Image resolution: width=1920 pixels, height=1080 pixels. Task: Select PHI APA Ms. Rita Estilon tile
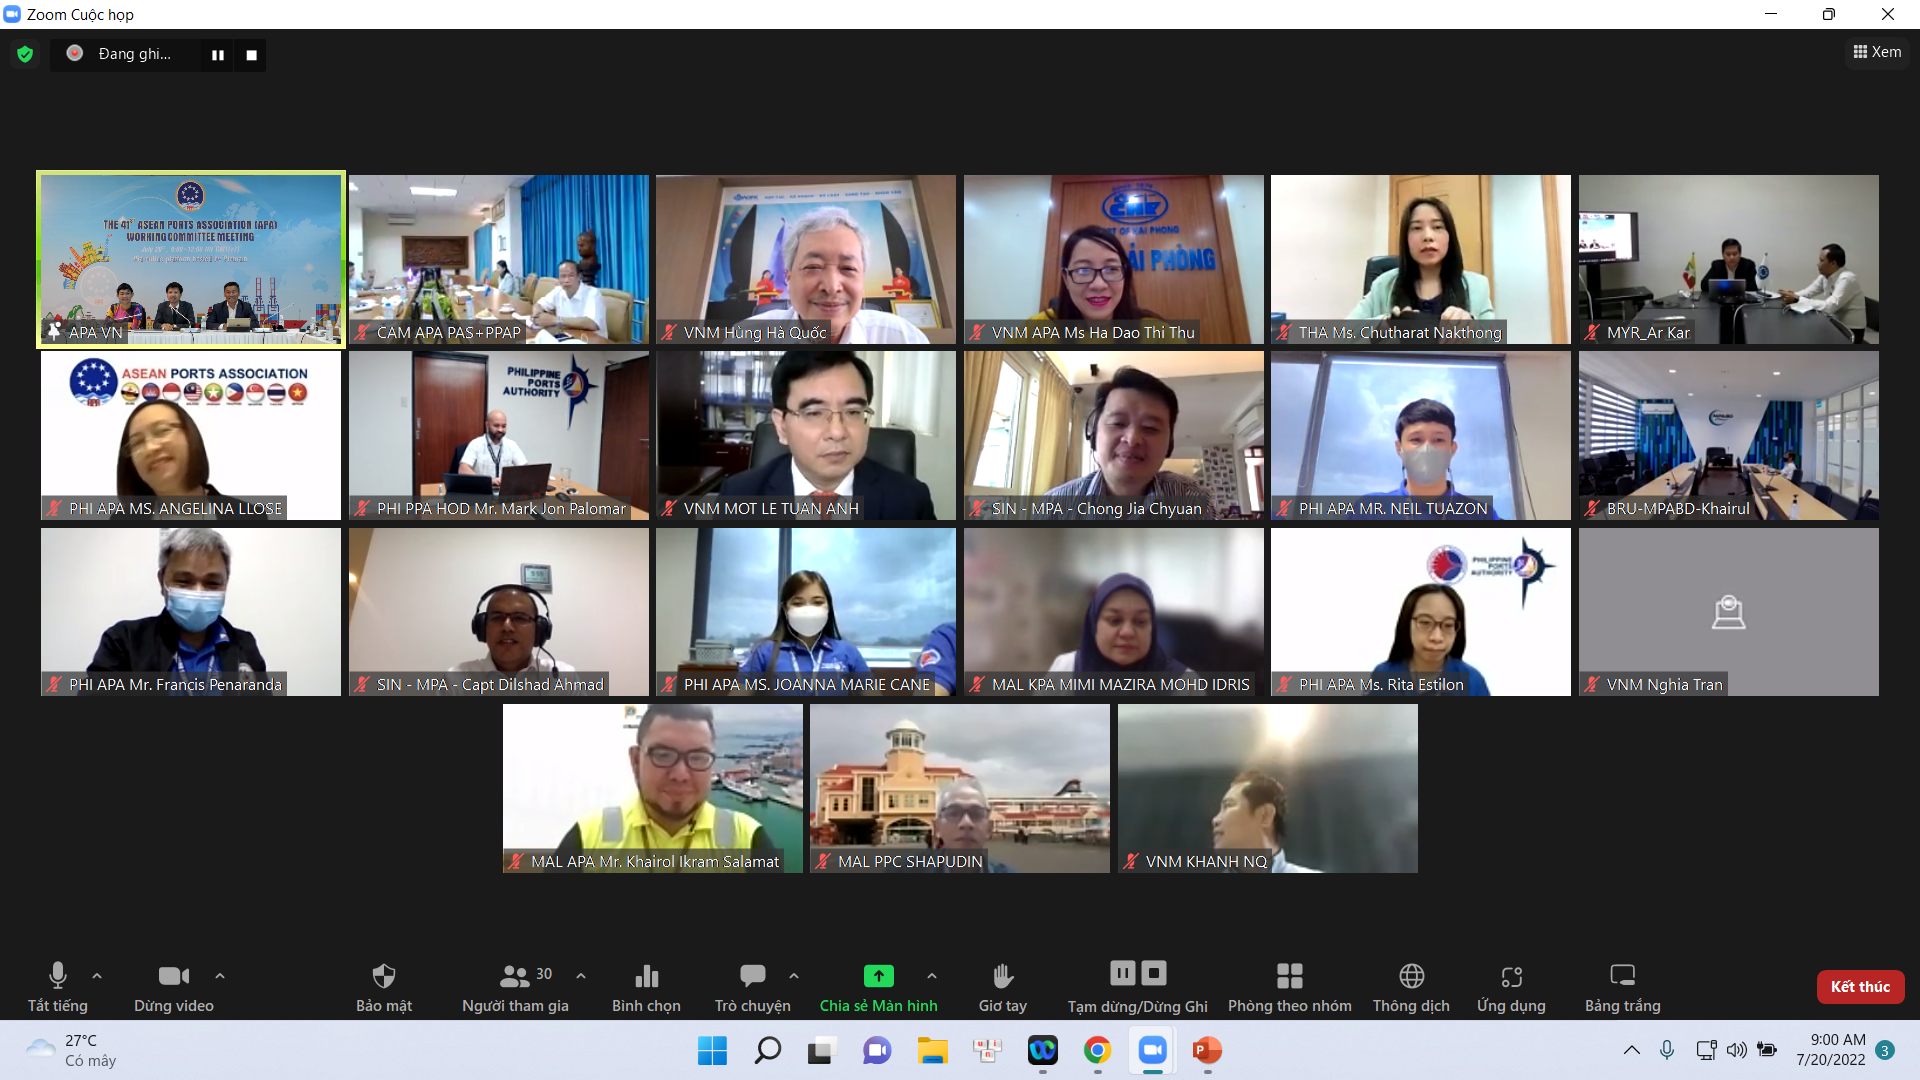(x=1421, y=612)
